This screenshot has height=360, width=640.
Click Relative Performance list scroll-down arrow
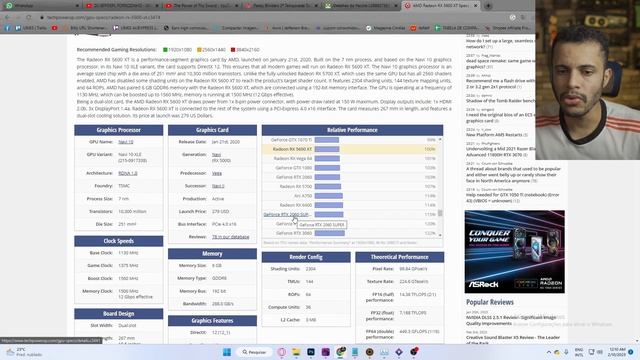pos(440,236)
